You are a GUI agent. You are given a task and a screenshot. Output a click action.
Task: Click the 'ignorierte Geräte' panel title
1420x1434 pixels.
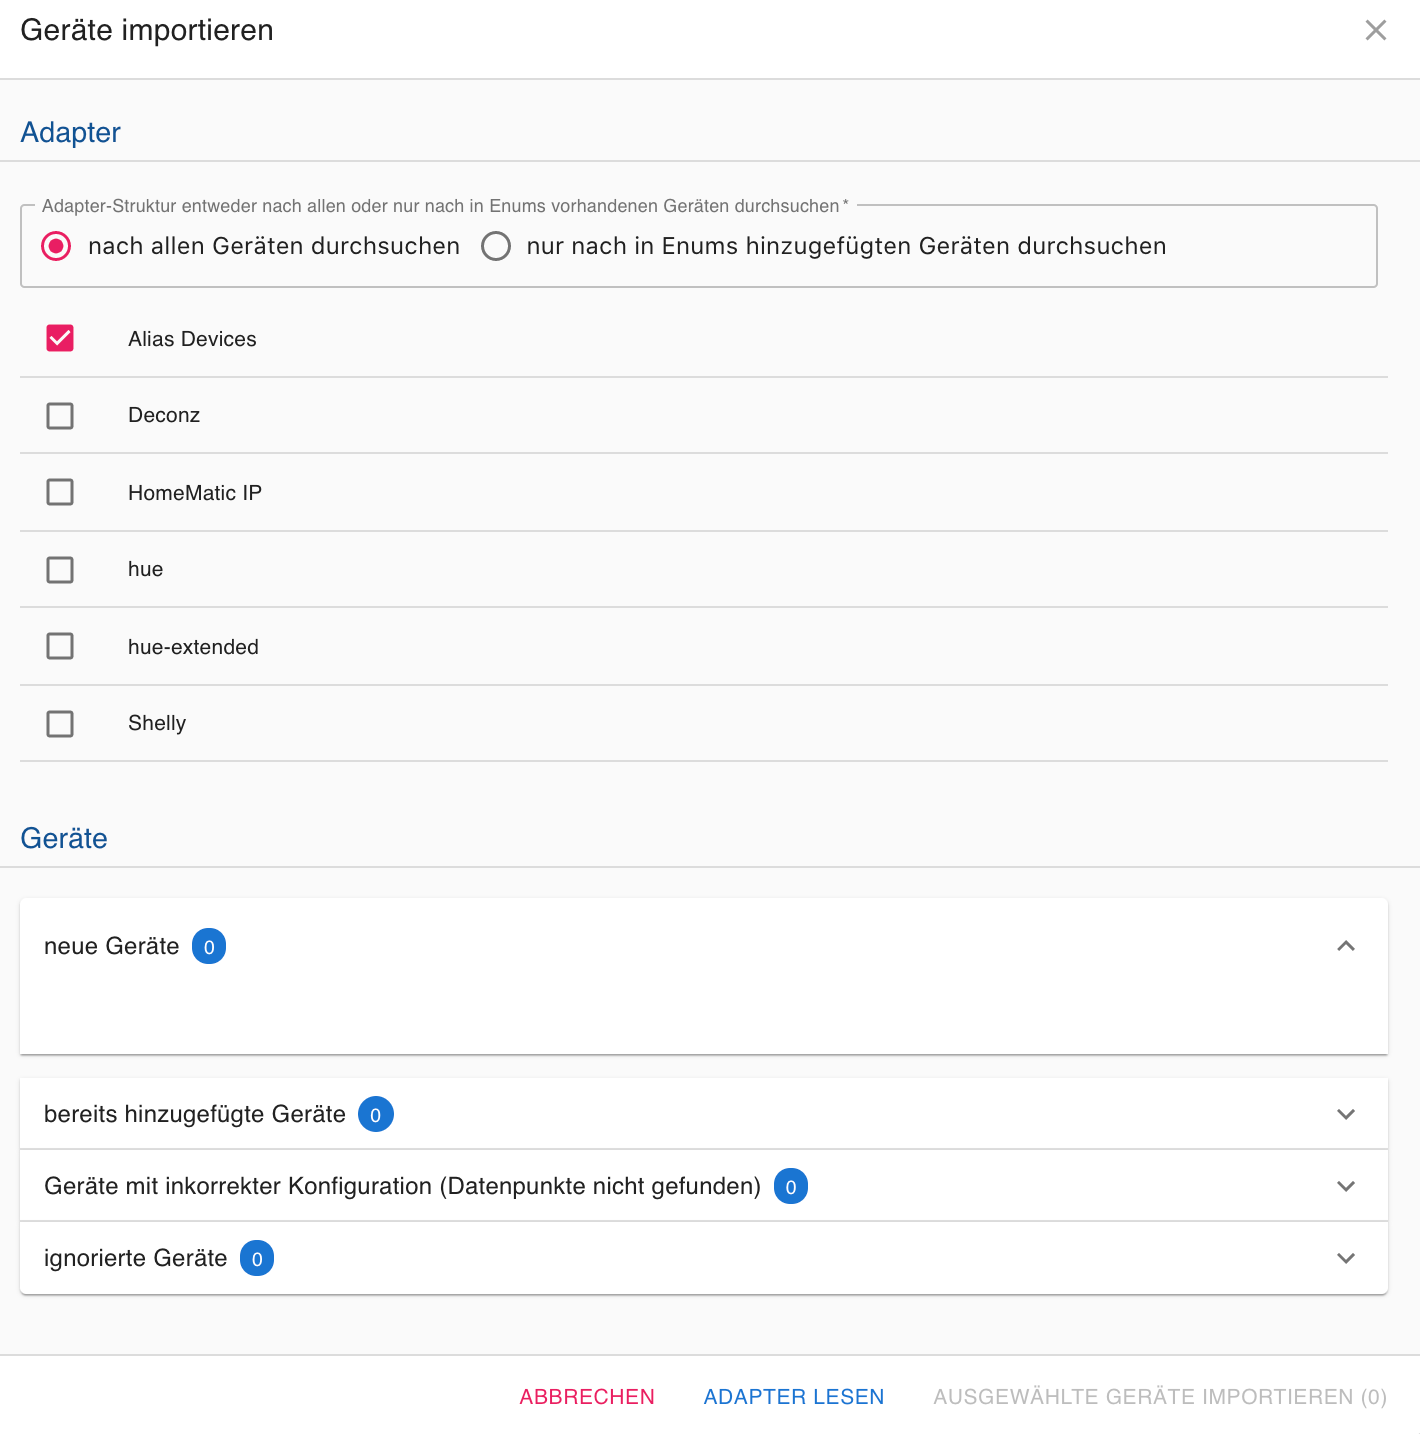(x=136, y=1258)
